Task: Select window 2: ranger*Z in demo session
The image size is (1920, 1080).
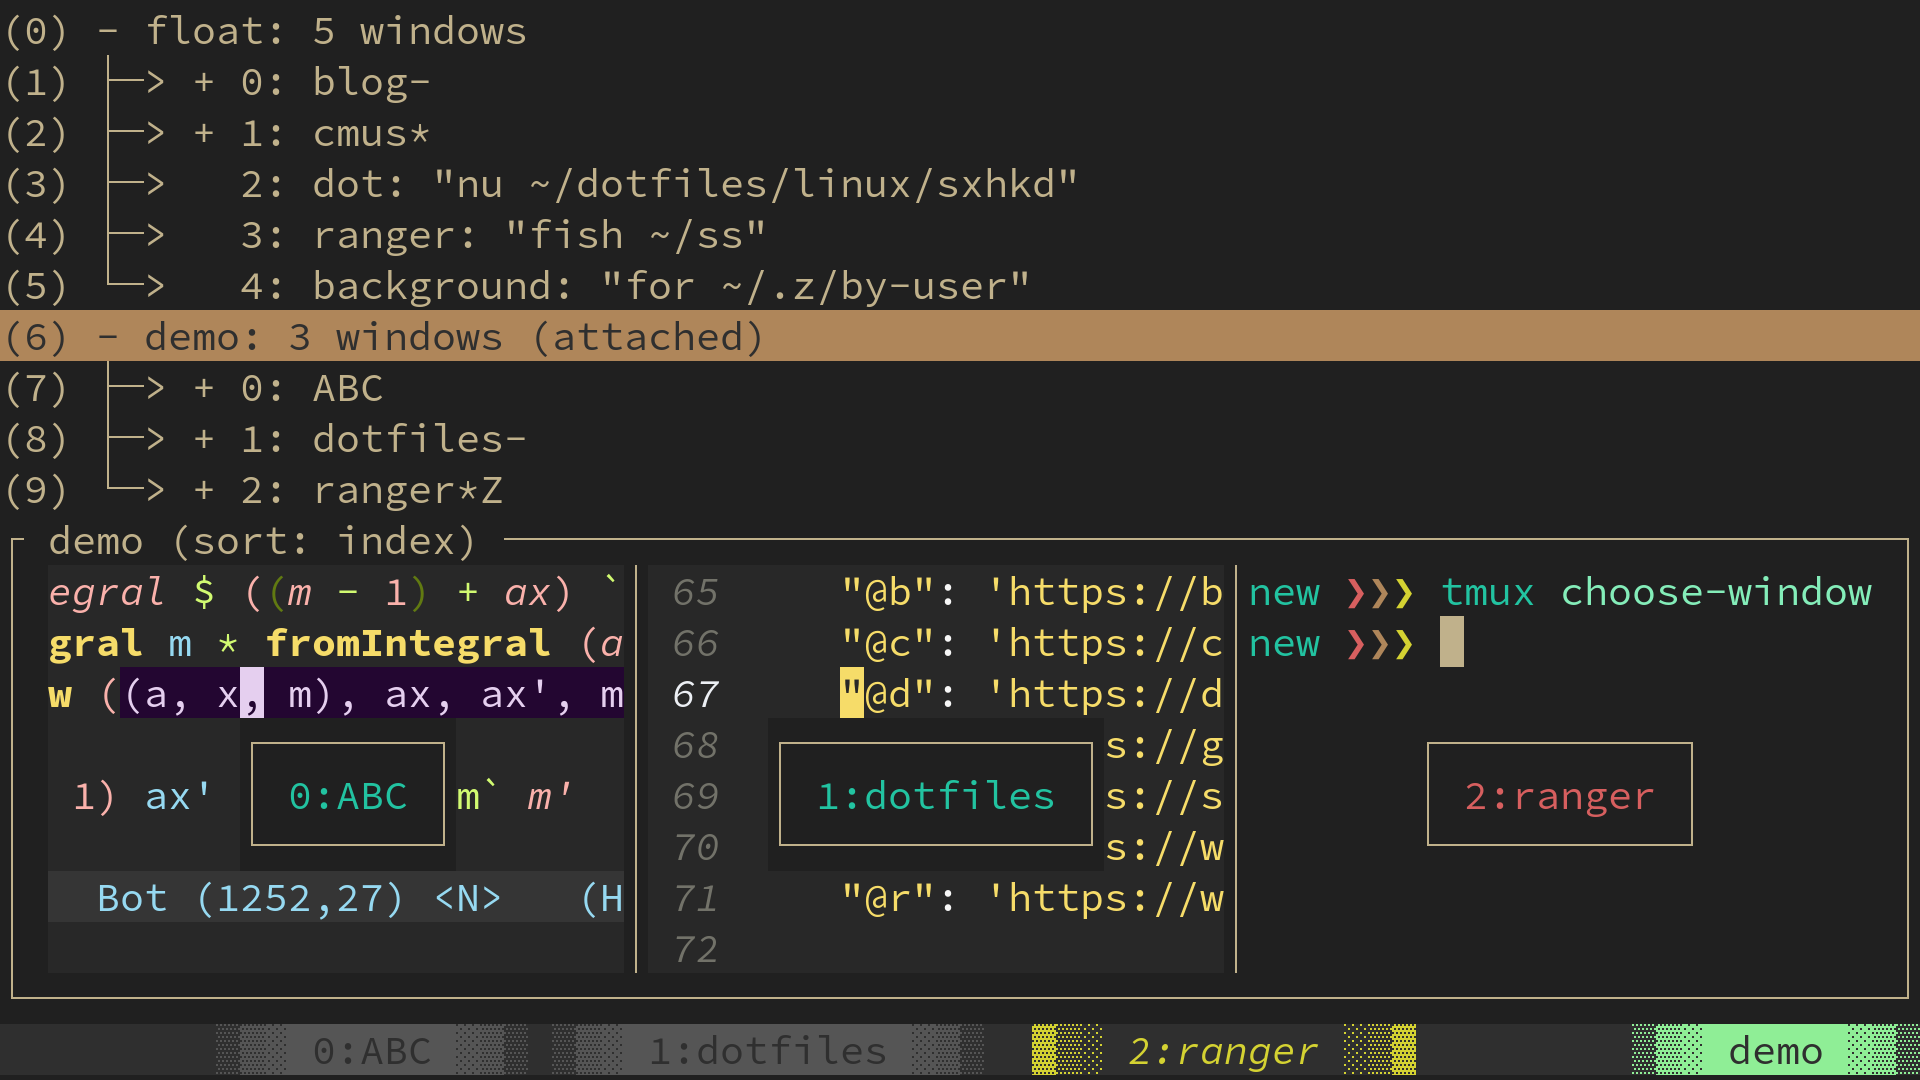Action: 960,490
